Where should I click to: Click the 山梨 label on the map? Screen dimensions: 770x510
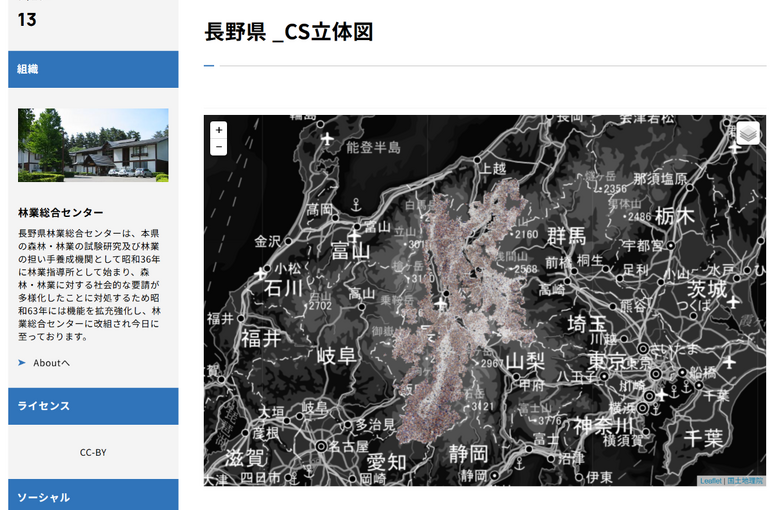click(525, 362)
